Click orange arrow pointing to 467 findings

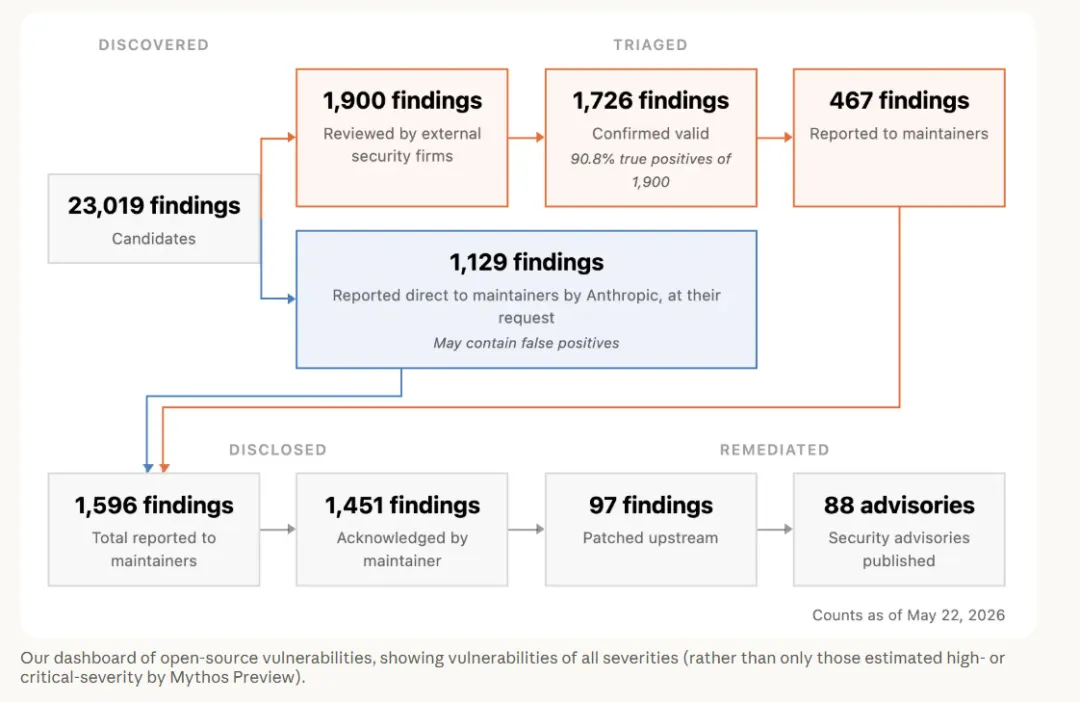coord(775,137)
